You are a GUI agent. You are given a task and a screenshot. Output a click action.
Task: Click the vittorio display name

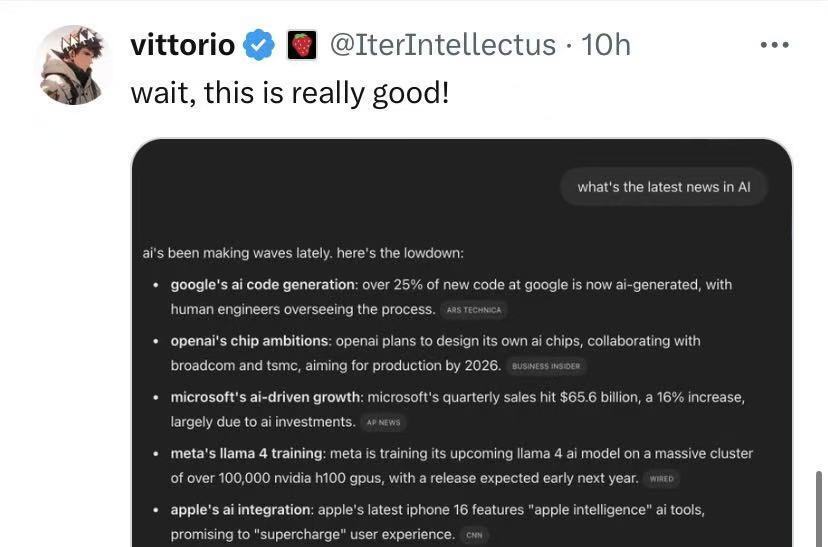[183, 45]
